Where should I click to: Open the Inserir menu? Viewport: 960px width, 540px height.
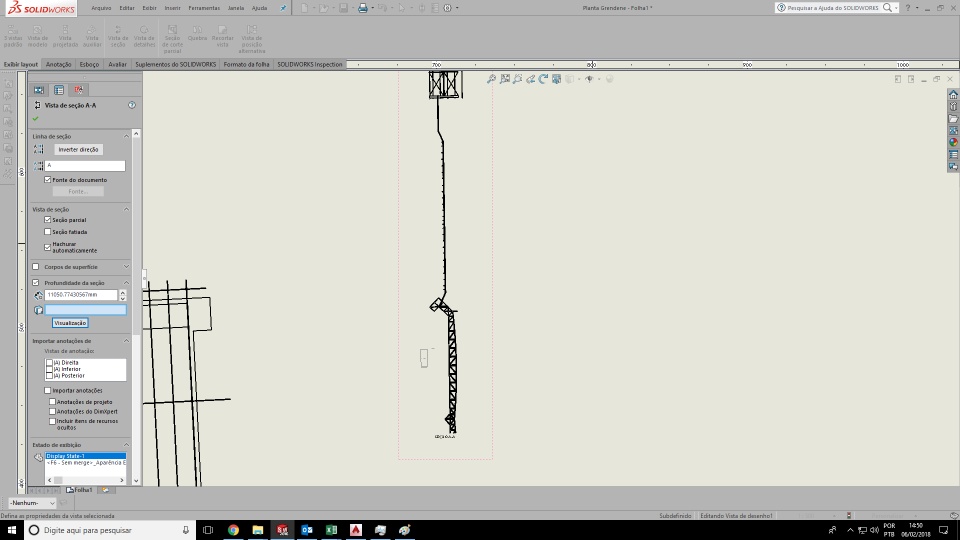172,8
